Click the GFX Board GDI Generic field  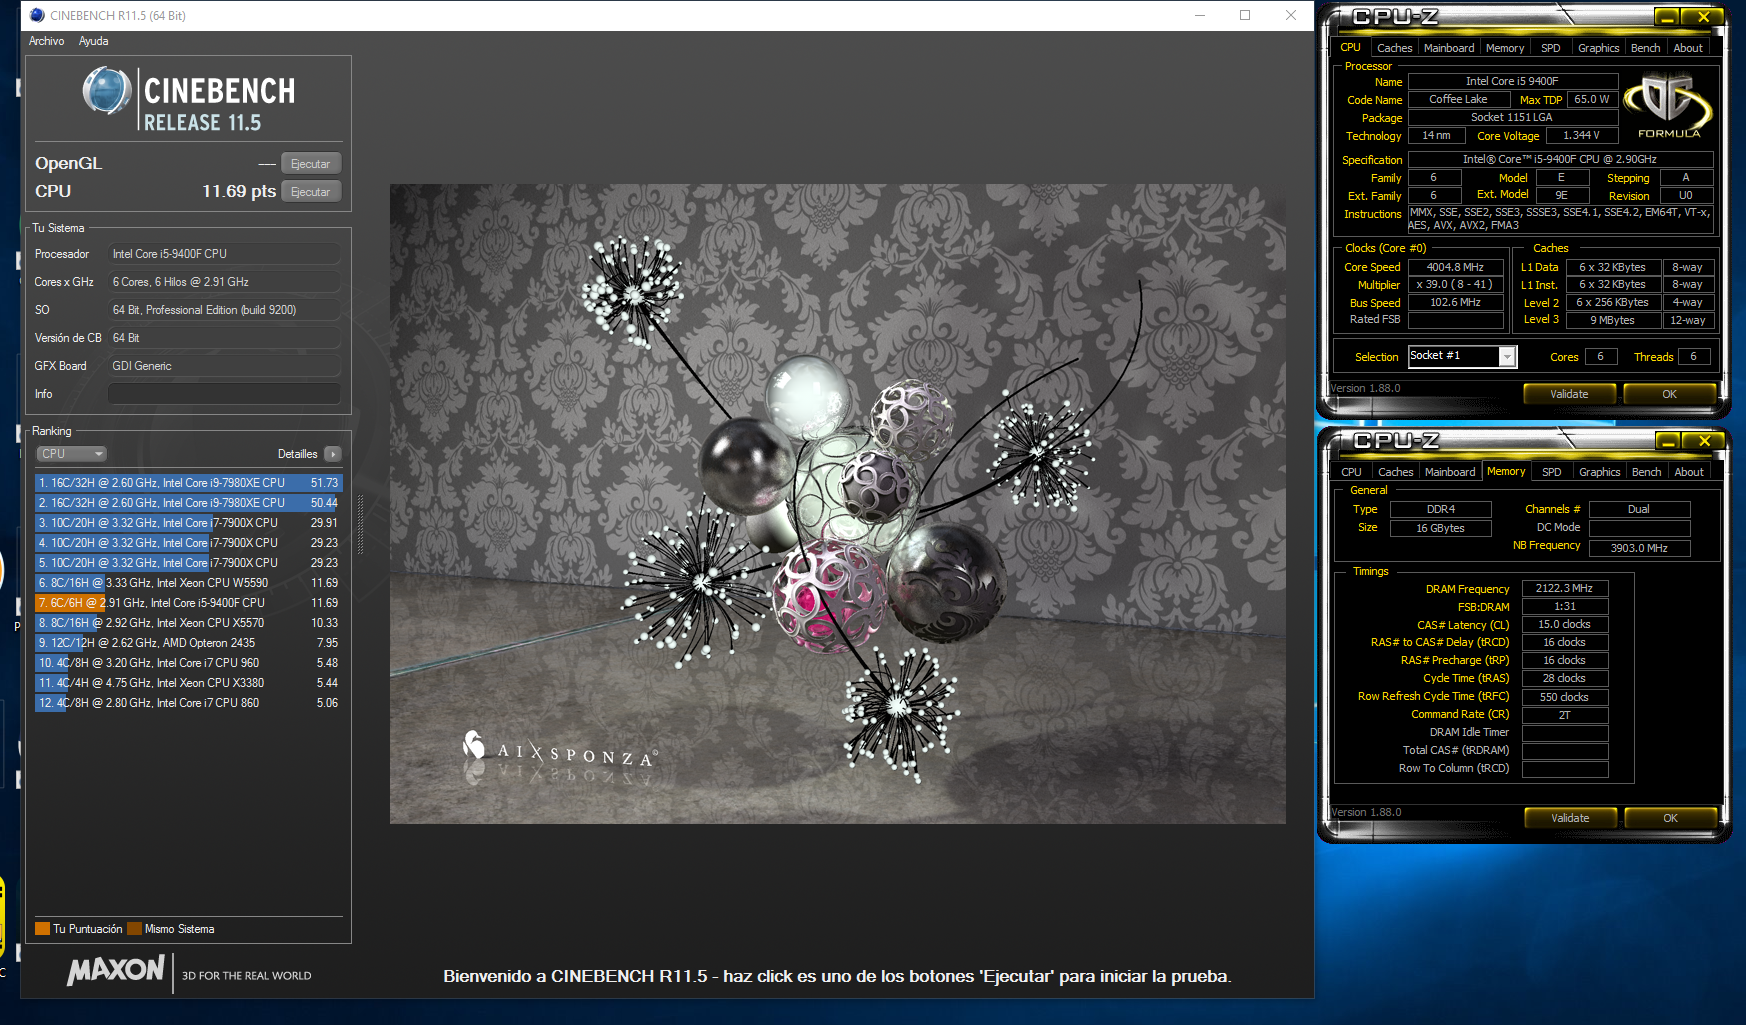click(x=224, y=366)
